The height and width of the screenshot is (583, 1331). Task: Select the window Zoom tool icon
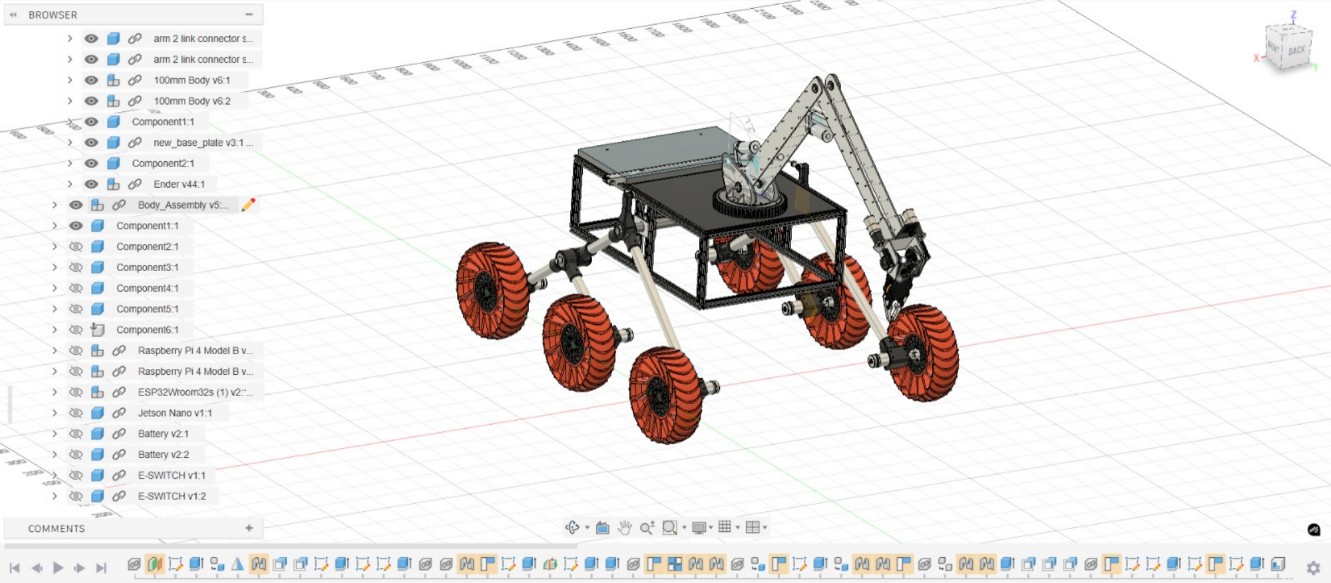click(670, 527)
